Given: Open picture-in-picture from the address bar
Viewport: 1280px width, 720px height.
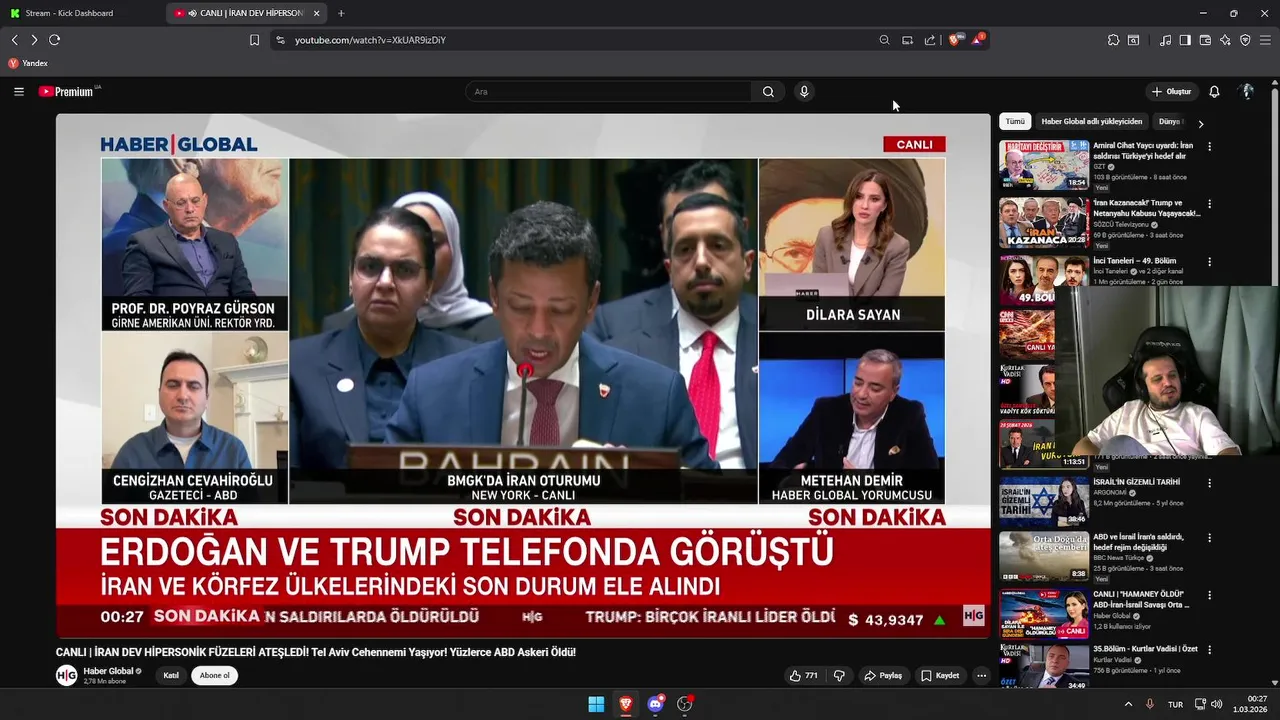Looking at the screenshot, I should 907,40.
